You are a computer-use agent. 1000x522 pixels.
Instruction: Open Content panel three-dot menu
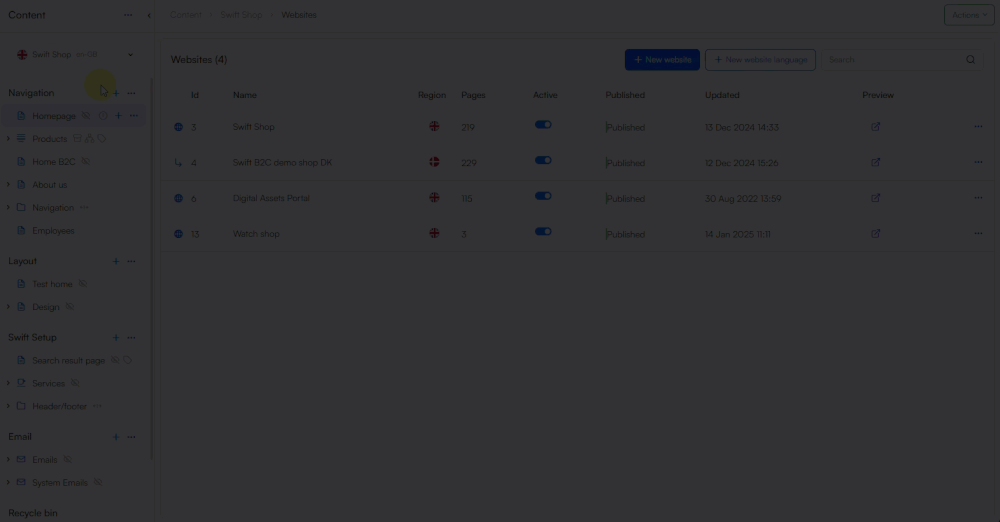tap(128, 15)
